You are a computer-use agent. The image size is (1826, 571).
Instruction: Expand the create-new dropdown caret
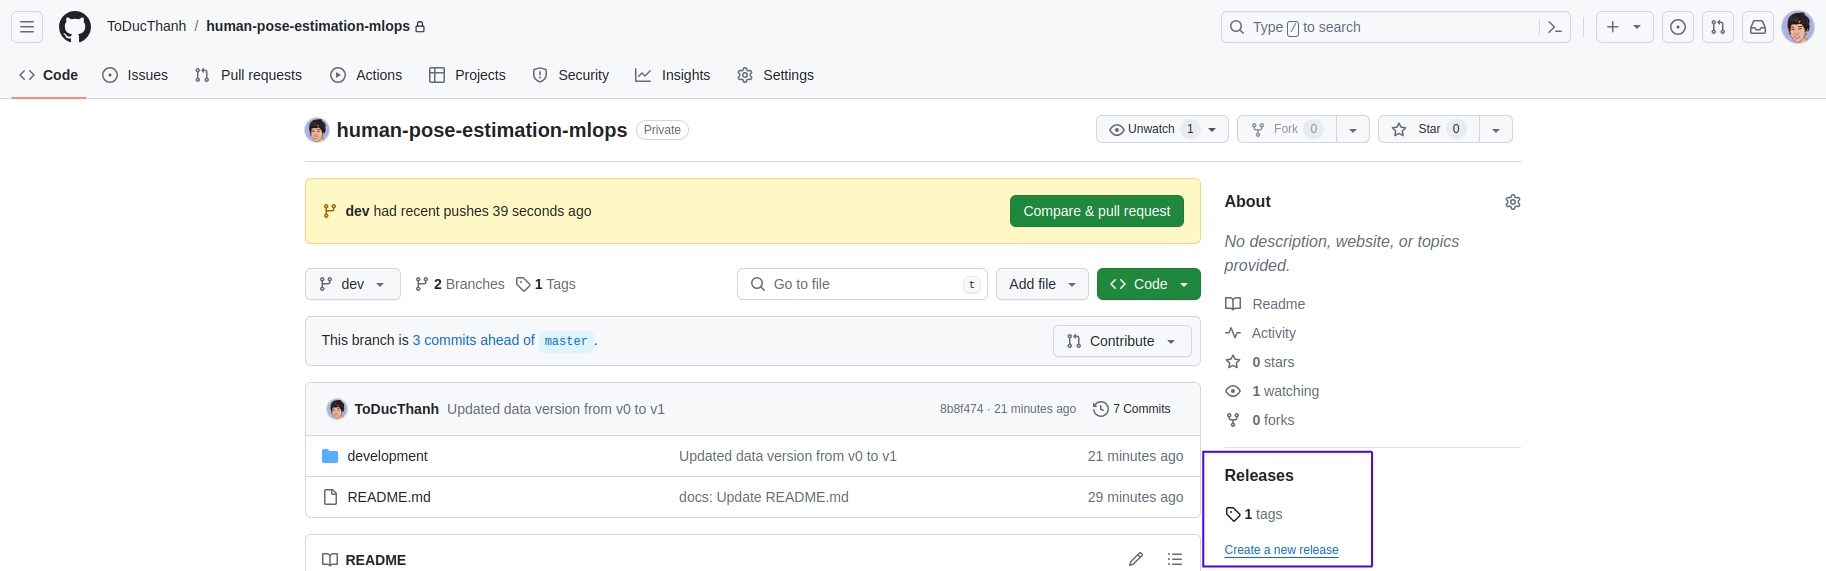[x=1637, y=27]
